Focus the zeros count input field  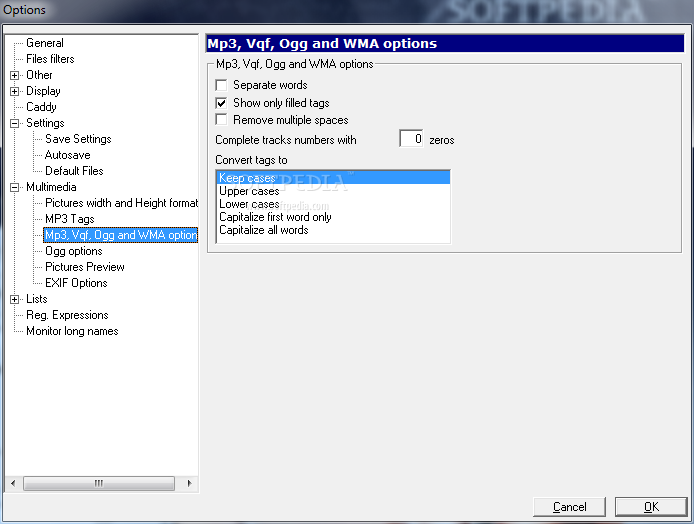(411, 139)
